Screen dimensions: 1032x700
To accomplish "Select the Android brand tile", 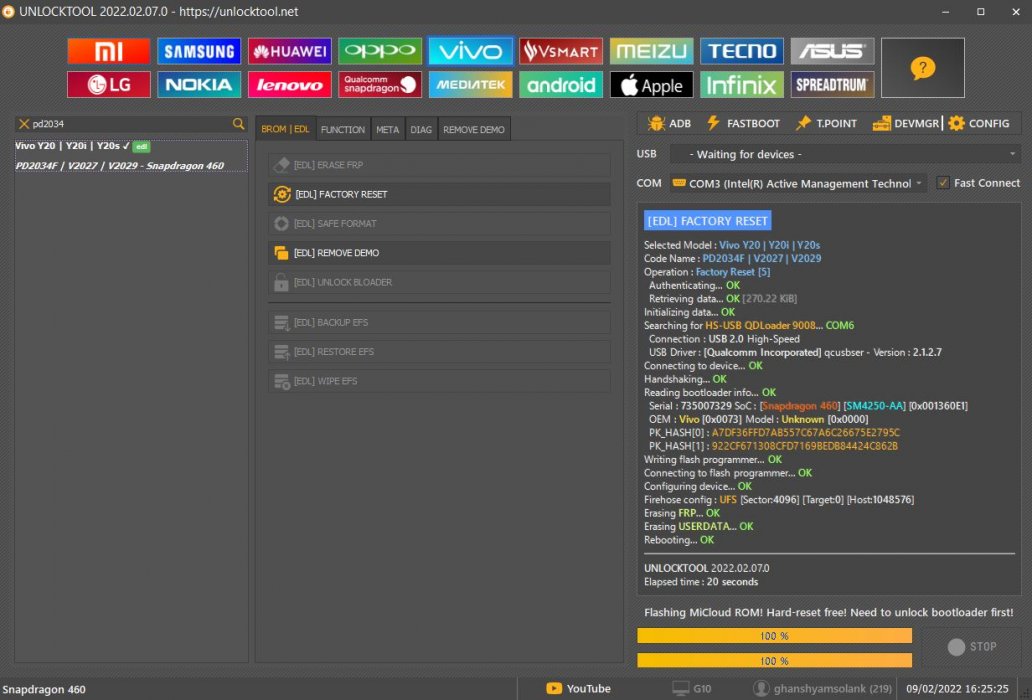I will [x=561, y=85].
